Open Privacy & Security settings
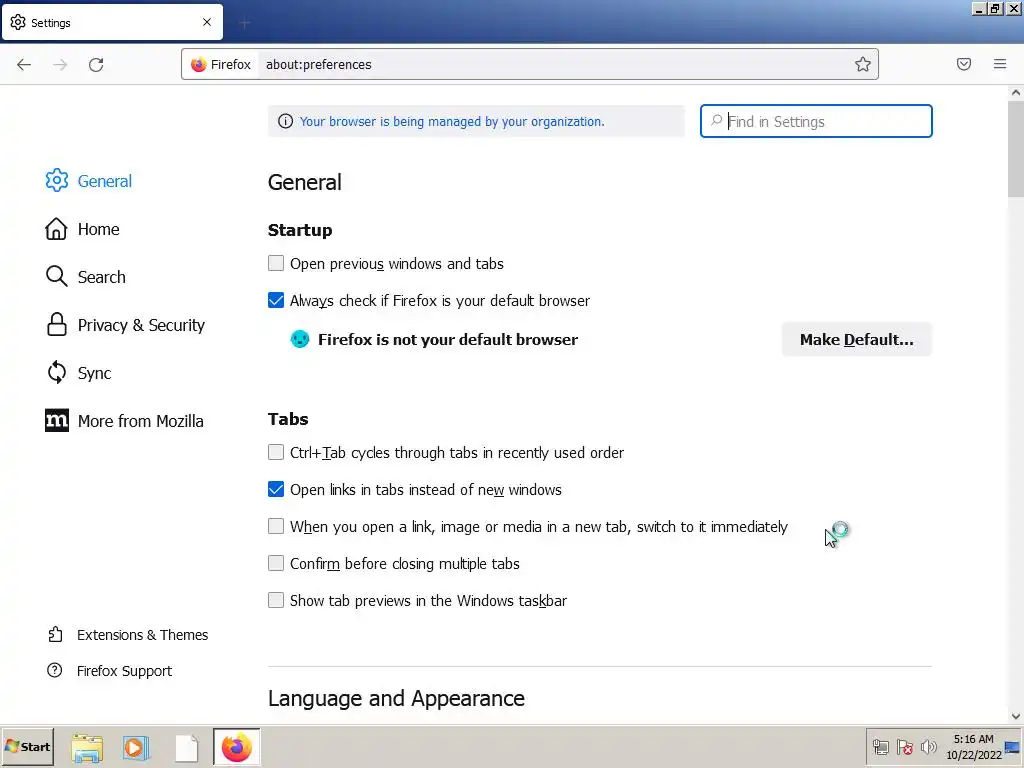This screenshot has height=768, width=1024. [x=125, y=325]
